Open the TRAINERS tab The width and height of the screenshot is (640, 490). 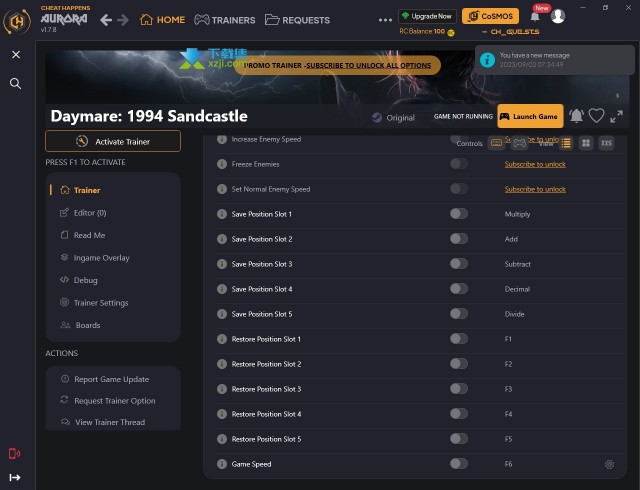[x=224, y=20]
